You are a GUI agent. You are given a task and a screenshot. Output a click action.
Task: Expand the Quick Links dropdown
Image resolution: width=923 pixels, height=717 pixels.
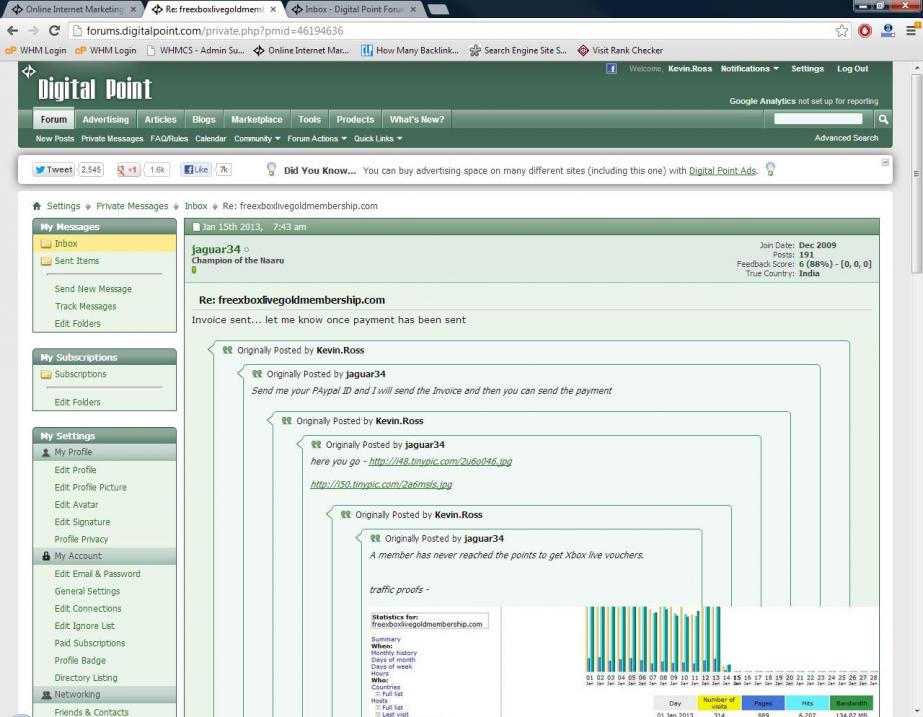click(378, 139)
